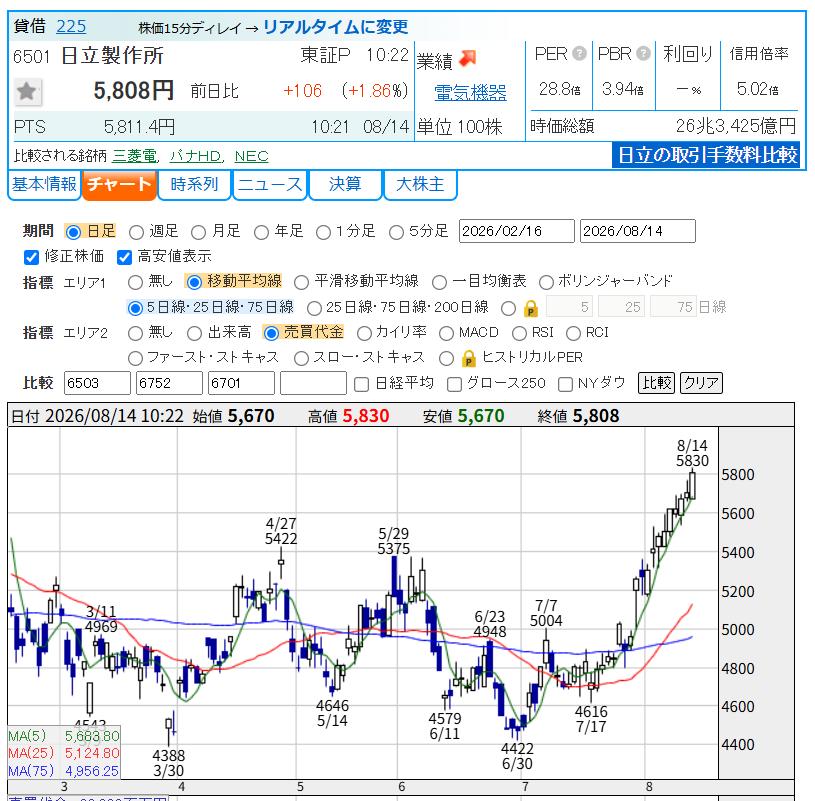The width and height of the screenshot is (815, 801).
Task: Toggle the 修正株価 checkbox
Action: tap(32, 257)
